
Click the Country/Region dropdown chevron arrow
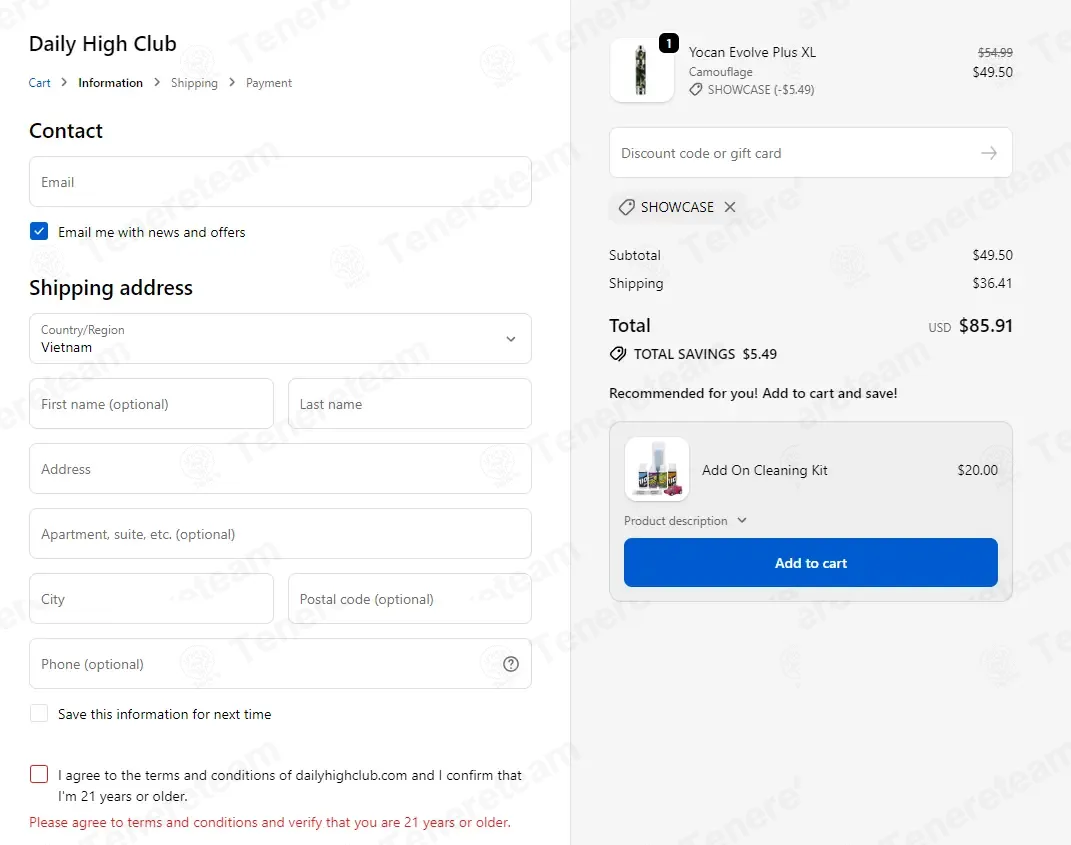coord(510,339)
